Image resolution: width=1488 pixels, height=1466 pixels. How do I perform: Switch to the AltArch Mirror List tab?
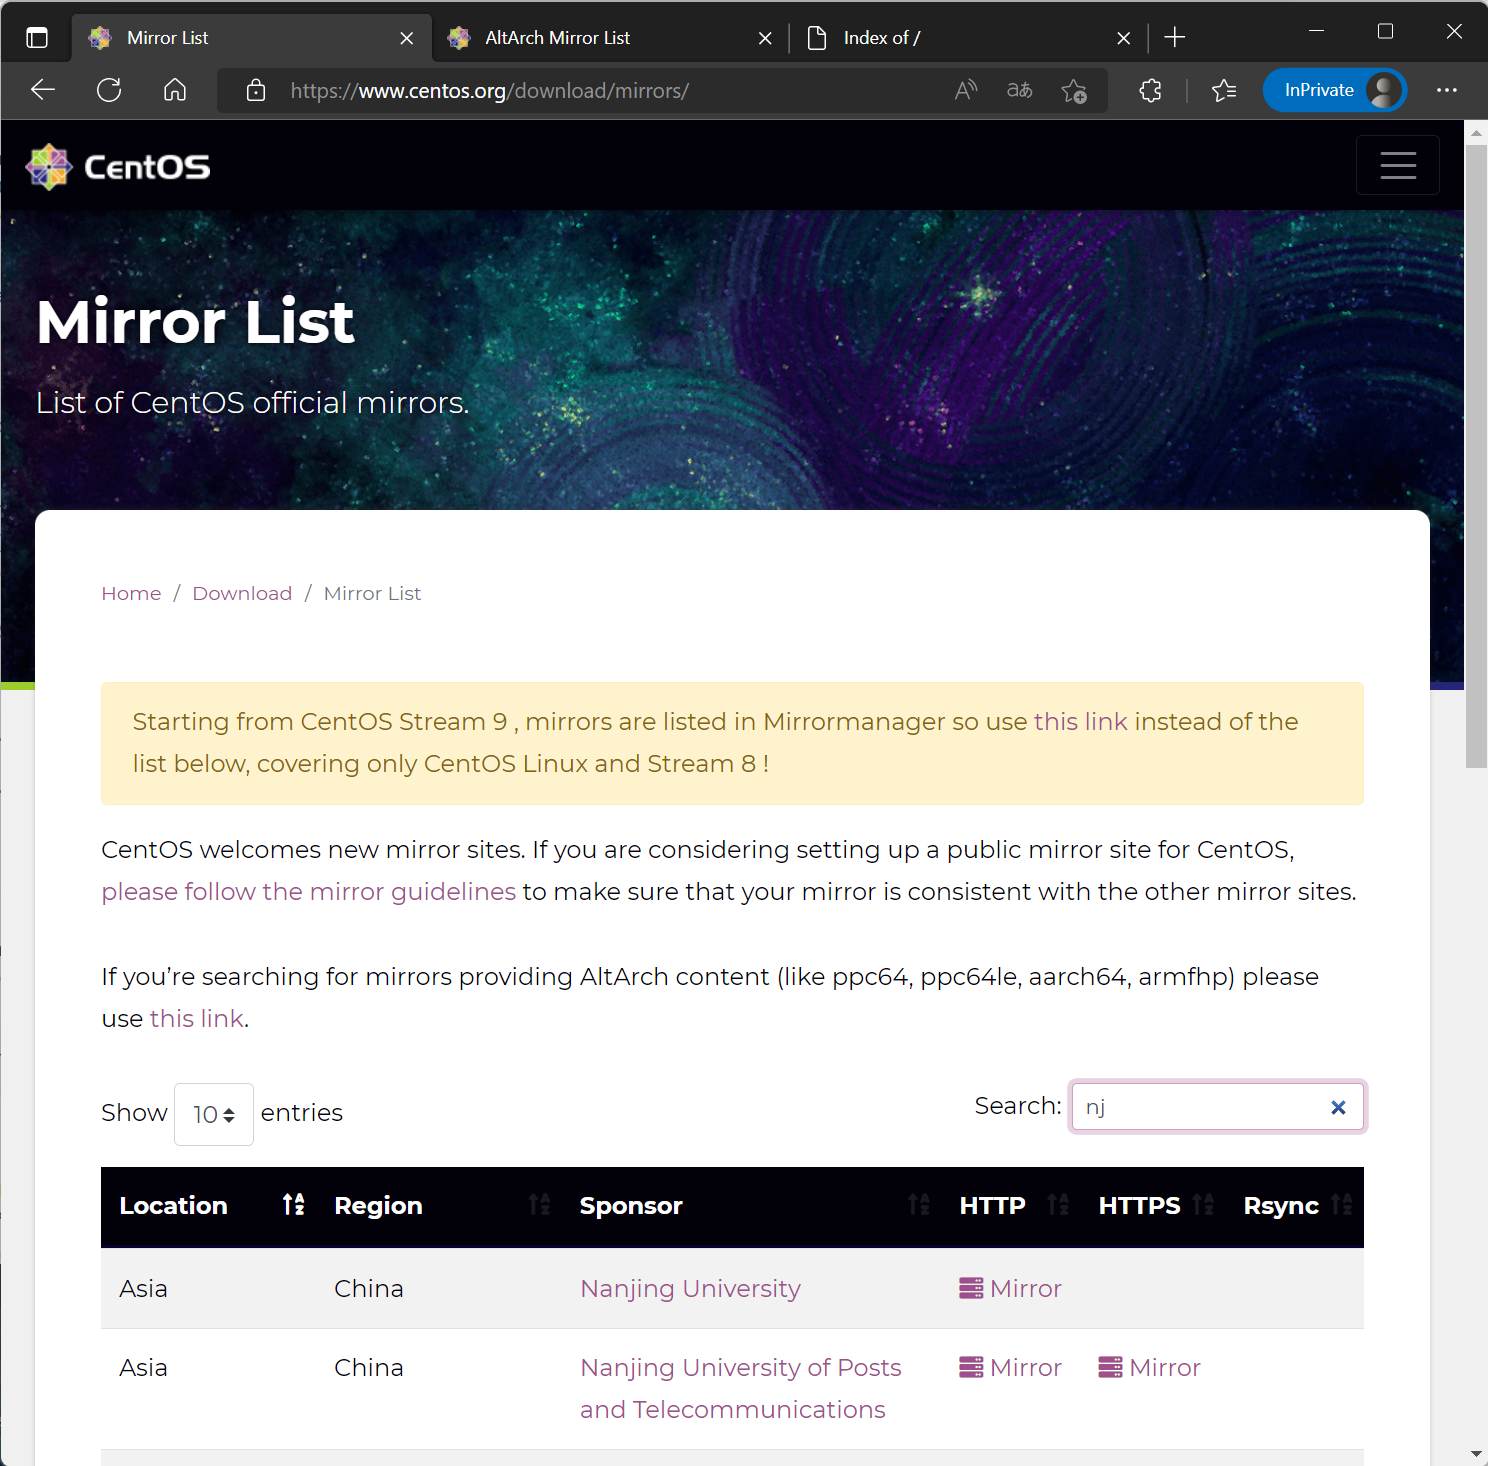pos(610,38)
